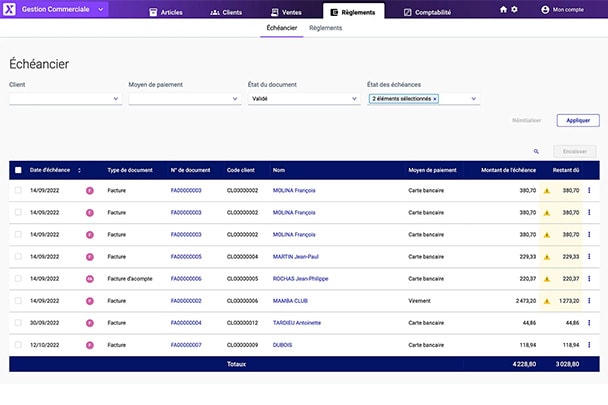
Task: Remove the '2 éléments sélectionnés' filter tag
Action: coord(435,99)
